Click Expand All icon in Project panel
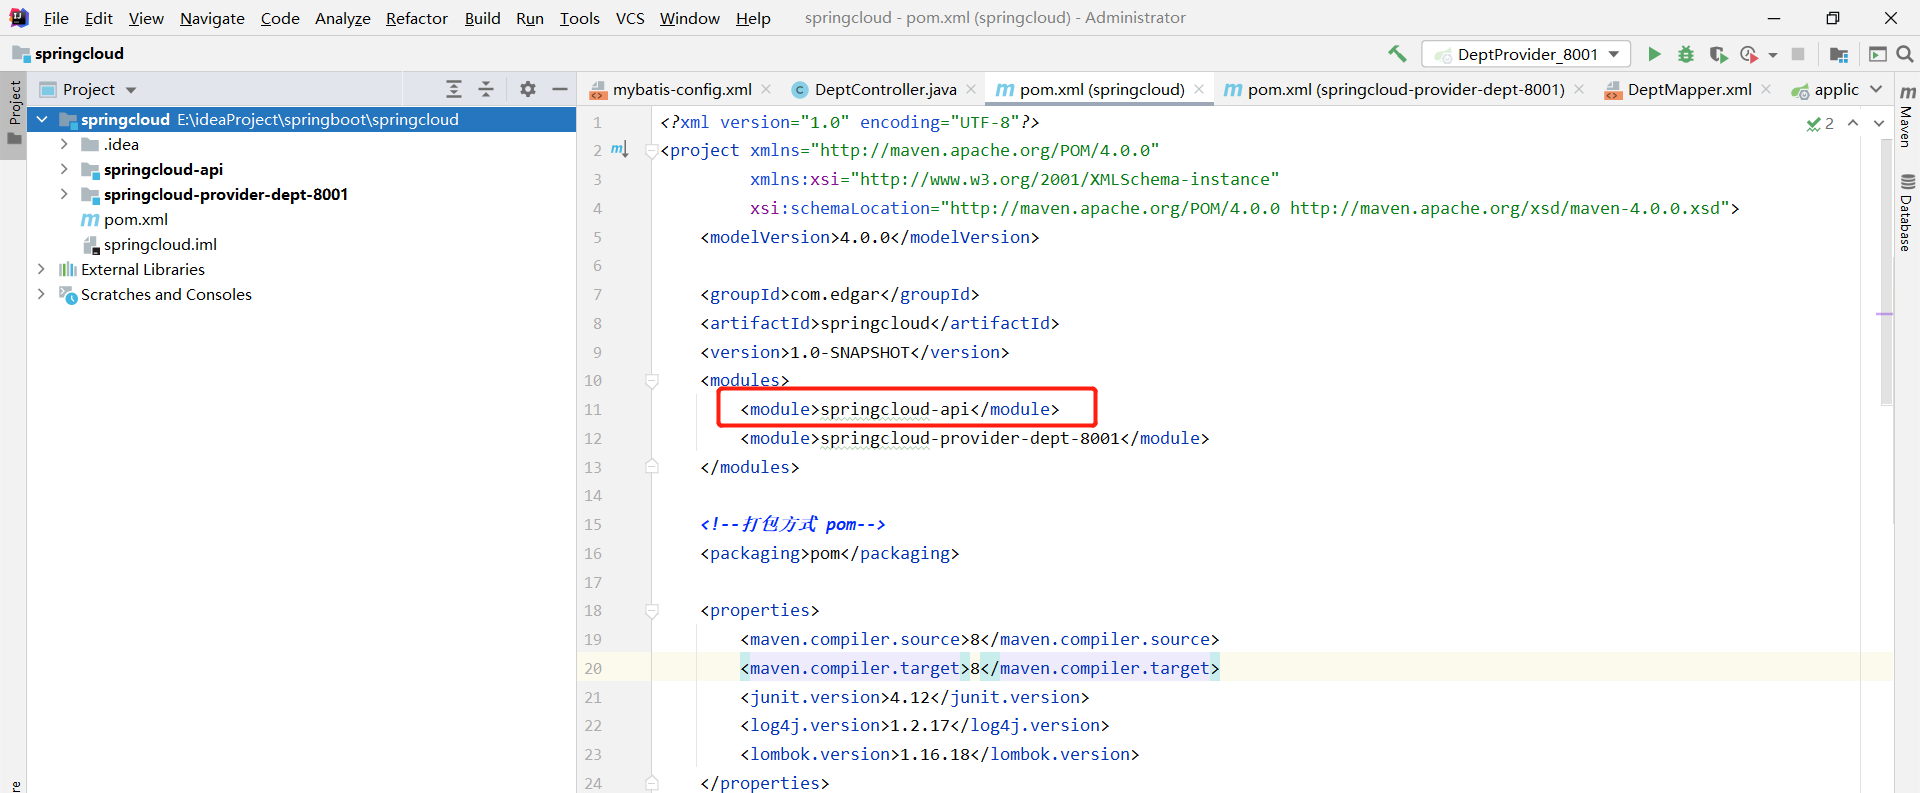 pyautogui.click(x=454, y=89)
